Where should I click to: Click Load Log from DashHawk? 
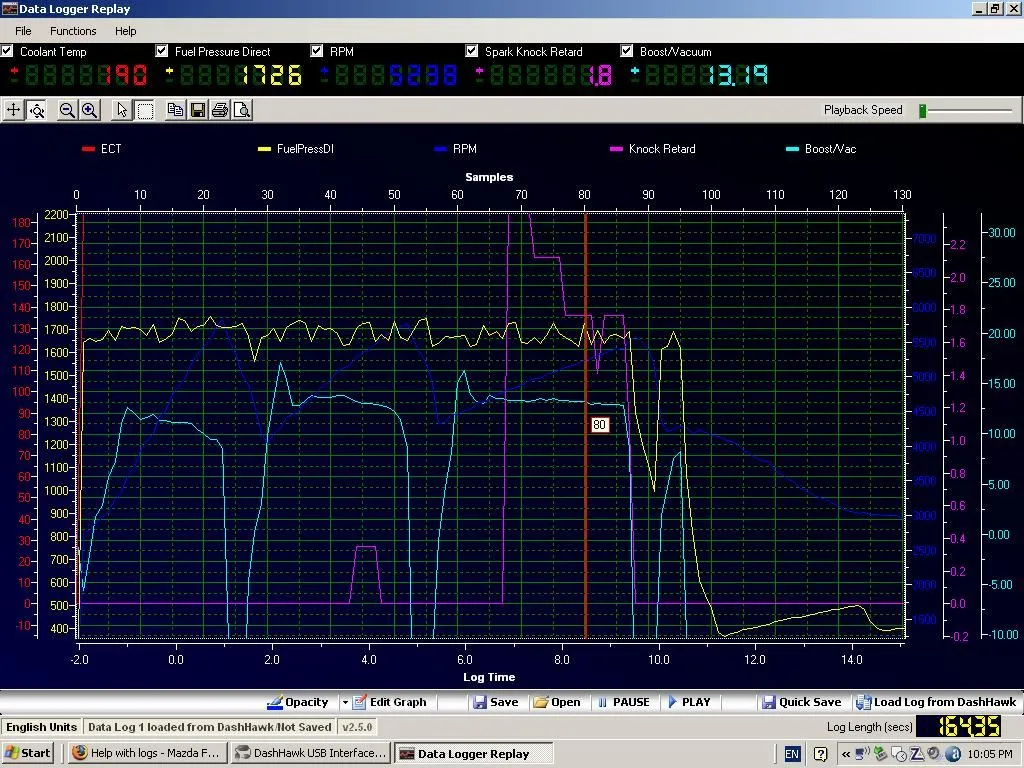coord(936,702)
